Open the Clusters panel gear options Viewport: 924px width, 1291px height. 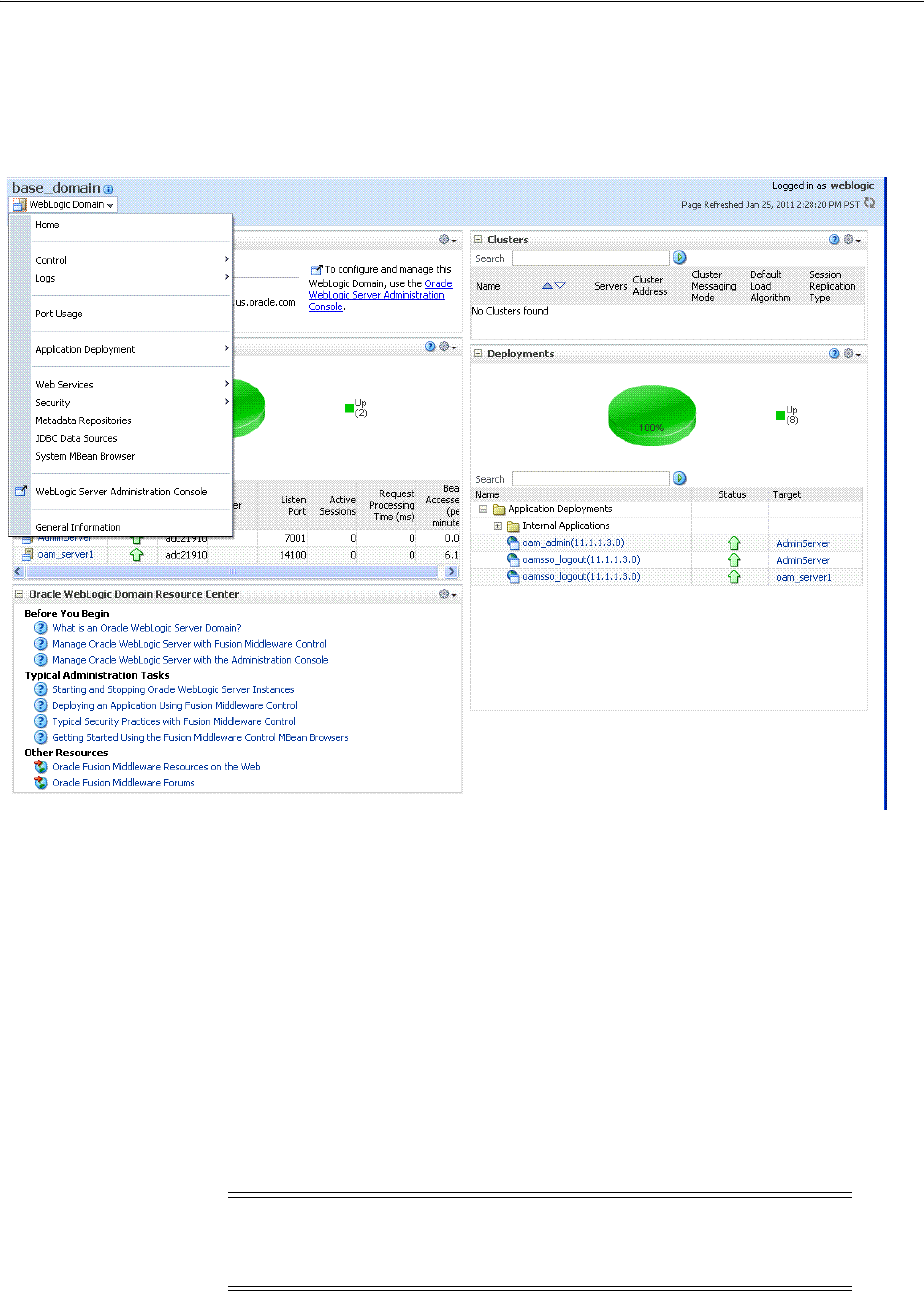pyautogui.click(x=851, y=240)
